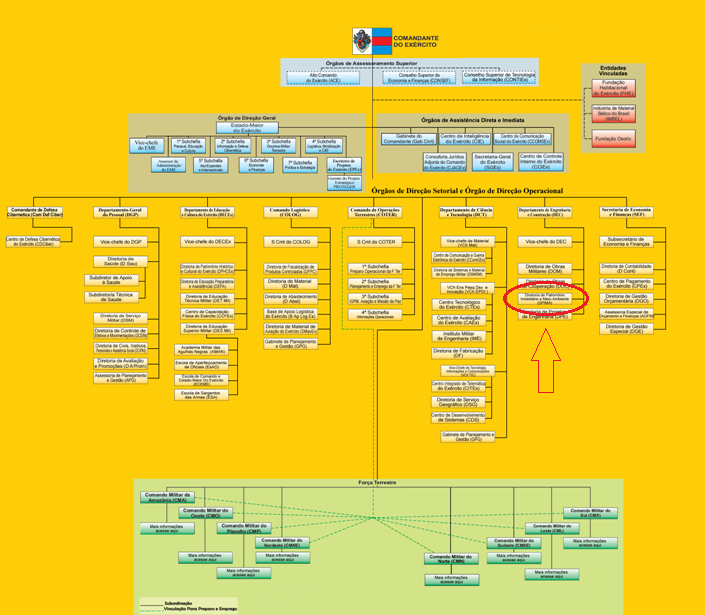
Task: Open Diretoria de Material (D Mat) box
Action: point(290,284)
